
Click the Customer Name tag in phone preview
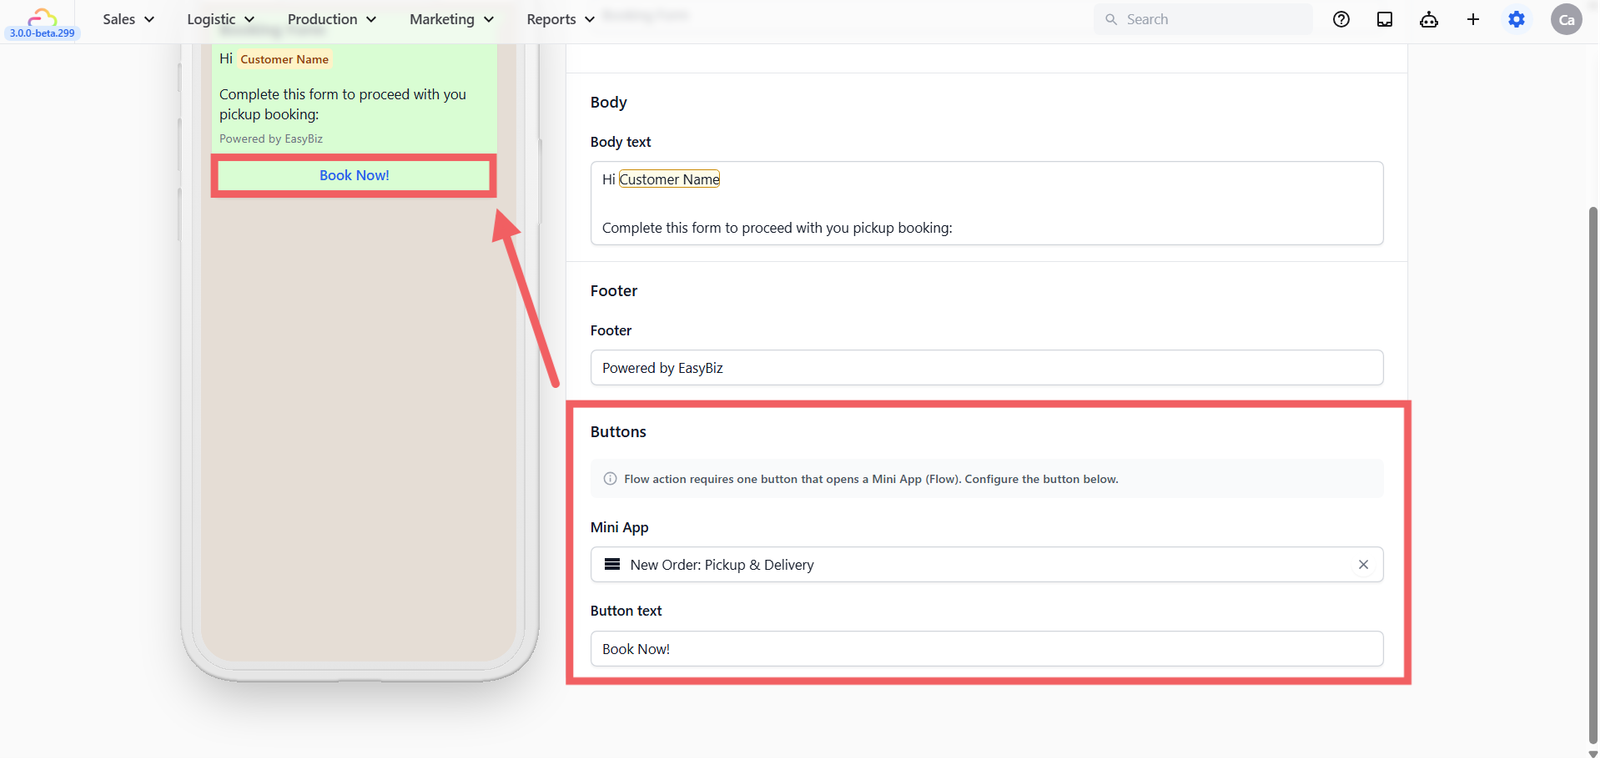[x=284, y=59]
